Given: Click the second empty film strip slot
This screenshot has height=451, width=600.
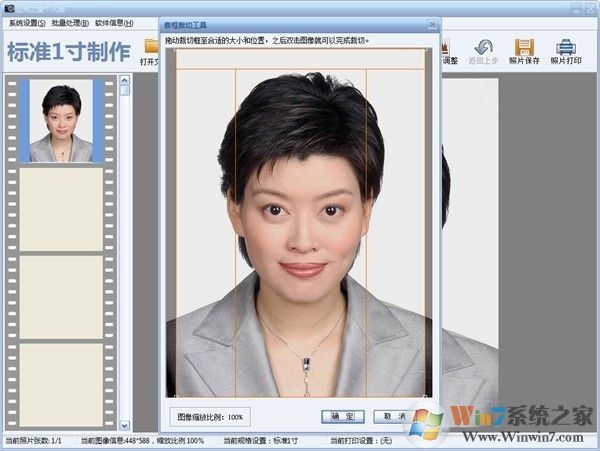Looking at the screenshot, I should coord(61,297).
